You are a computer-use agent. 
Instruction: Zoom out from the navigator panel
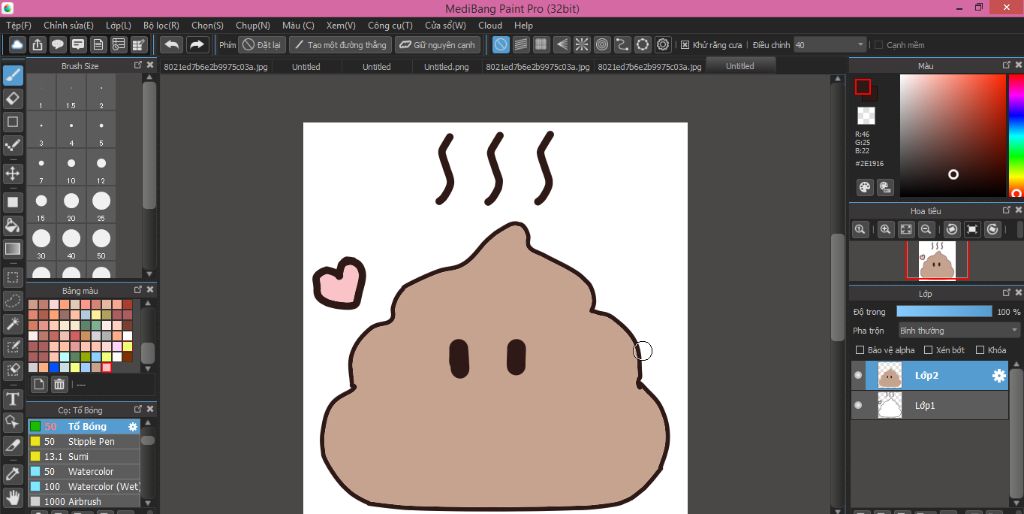[x=925, y=229]
